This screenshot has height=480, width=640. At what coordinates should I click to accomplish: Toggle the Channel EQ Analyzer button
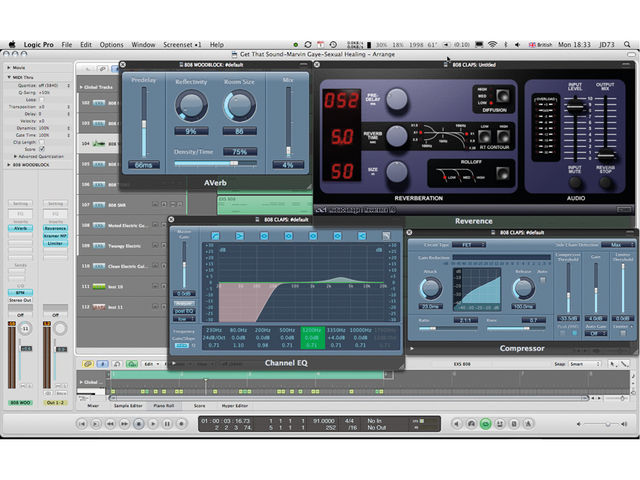pos(184,304)
